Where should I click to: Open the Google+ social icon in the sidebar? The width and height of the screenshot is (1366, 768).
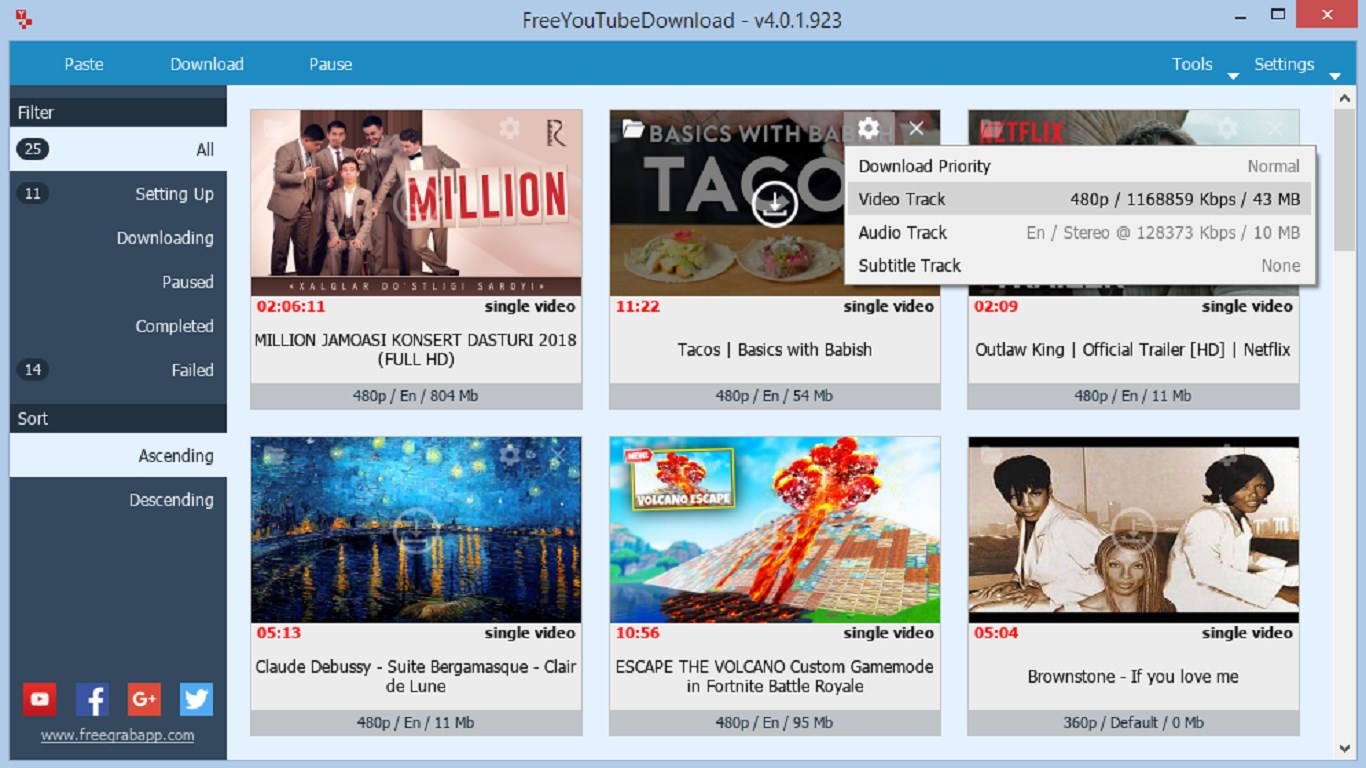[144, 699]
